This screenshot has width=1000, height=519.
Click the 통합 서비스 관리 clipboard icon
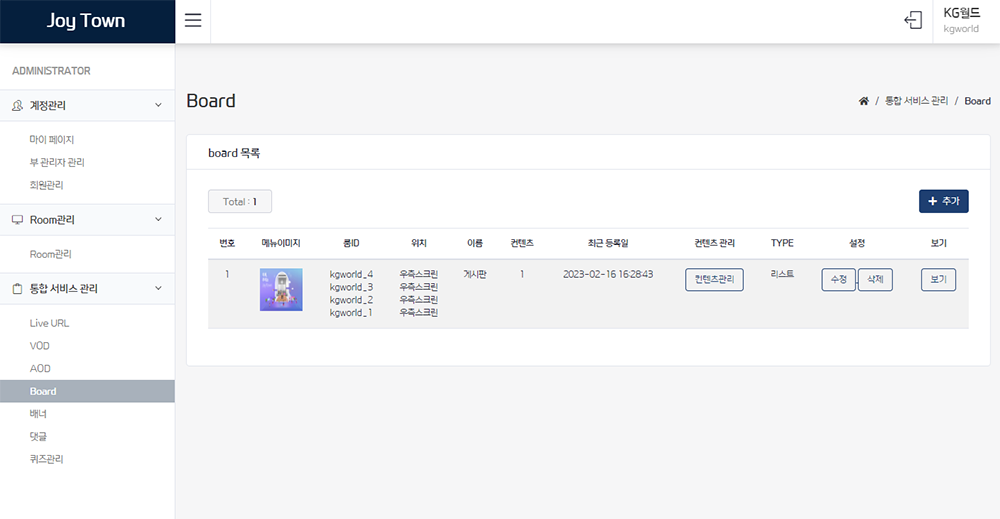coord(17,289)
